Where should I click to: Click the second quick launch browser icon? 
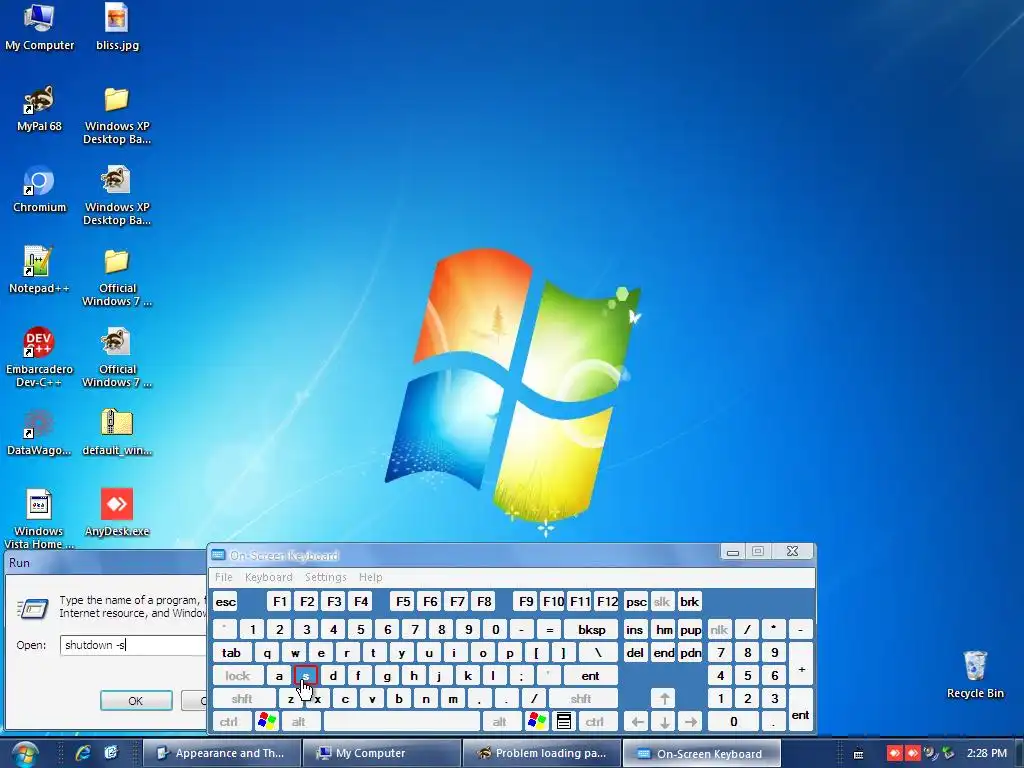(x=111, y=753)
